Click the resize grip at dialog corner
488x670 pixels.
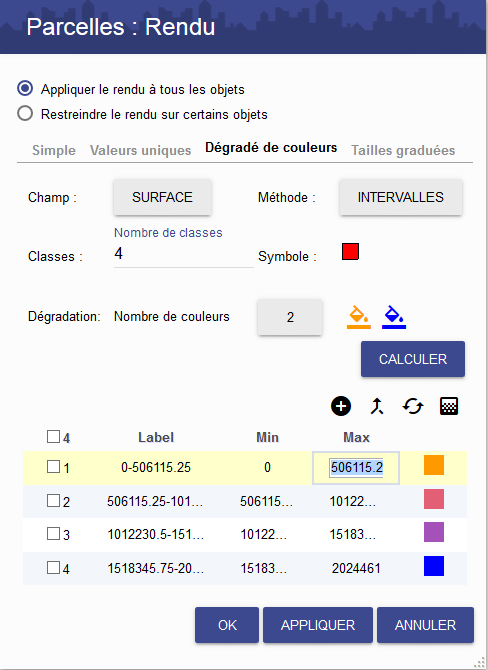tap(479, 662)
